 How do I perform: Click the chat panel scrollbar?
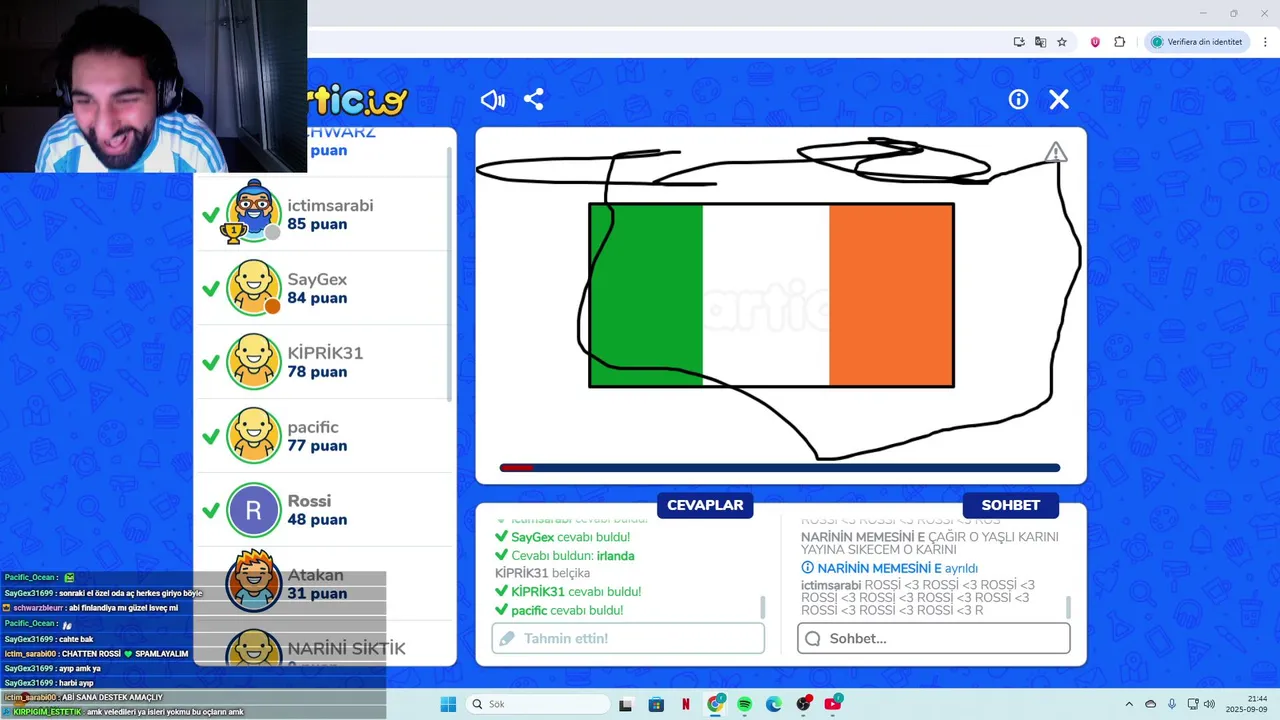click(x=1068, y=607)
